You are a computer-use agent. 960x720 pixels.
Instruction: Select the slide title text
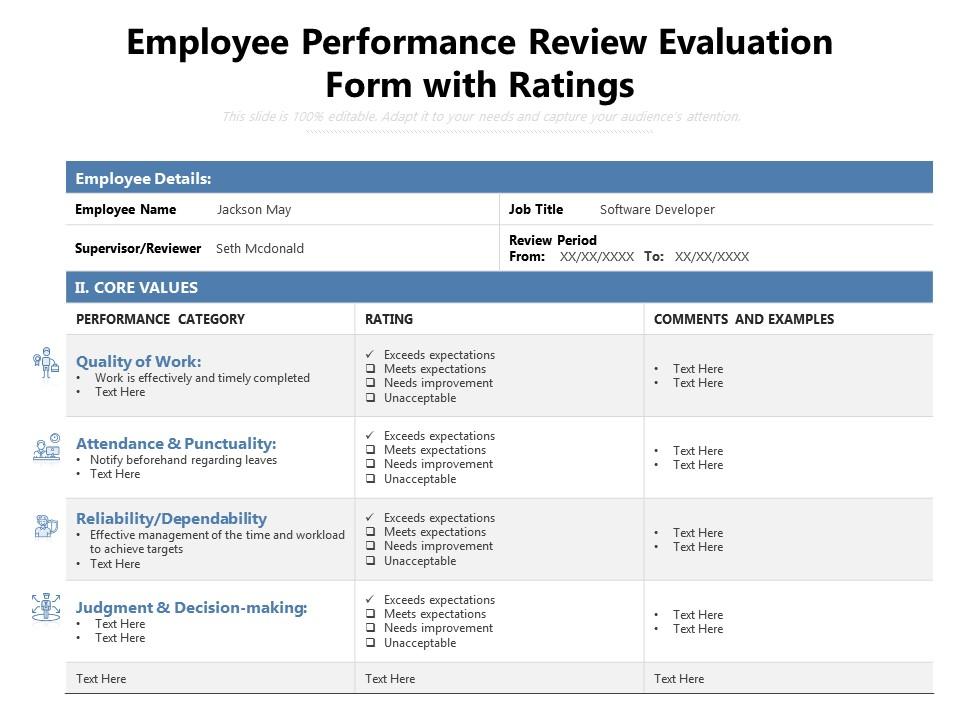click(x=480, y=63)
